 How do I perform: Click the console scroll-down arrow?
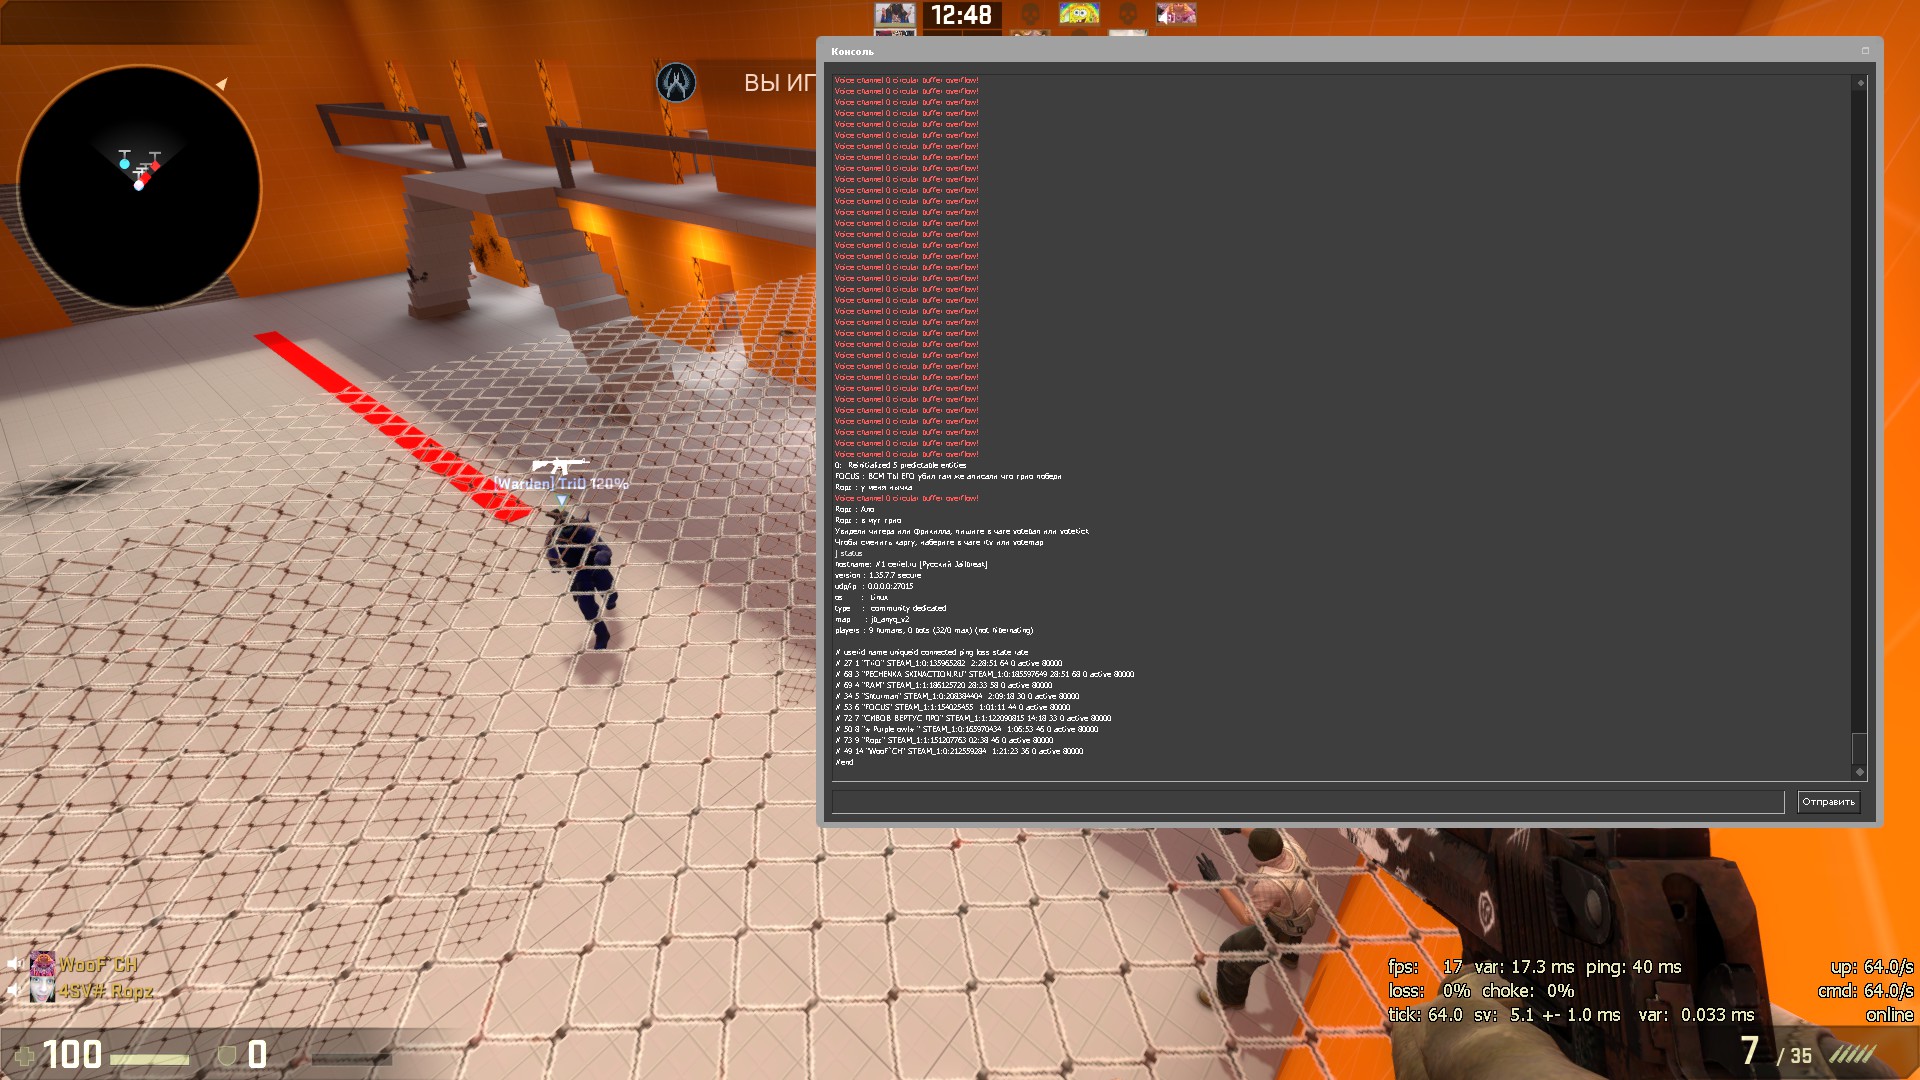tap(1860, 771)
